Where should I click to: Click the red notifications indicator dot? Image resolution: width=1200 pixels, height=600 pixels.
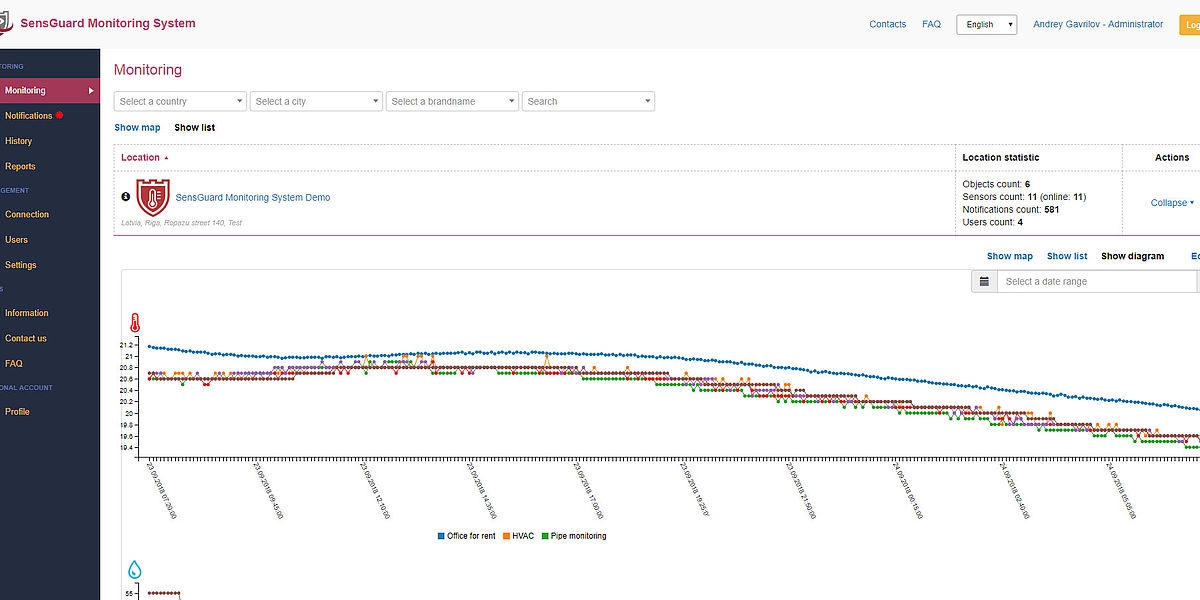click(x=60, y=116)
